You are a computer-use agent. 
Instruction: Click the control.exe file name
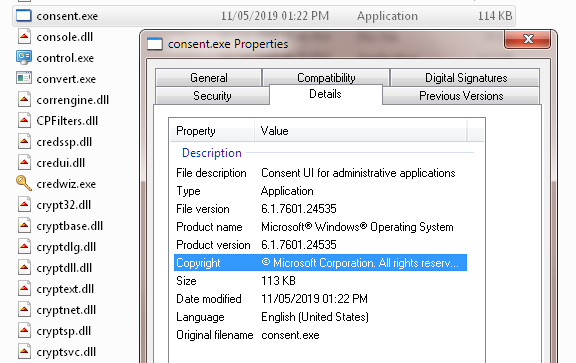point(65,58)
